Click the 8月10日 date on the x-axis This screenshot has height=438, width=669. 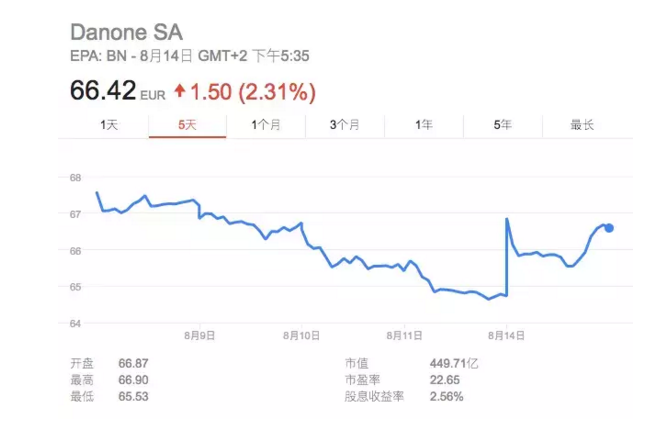click(303, 335)
